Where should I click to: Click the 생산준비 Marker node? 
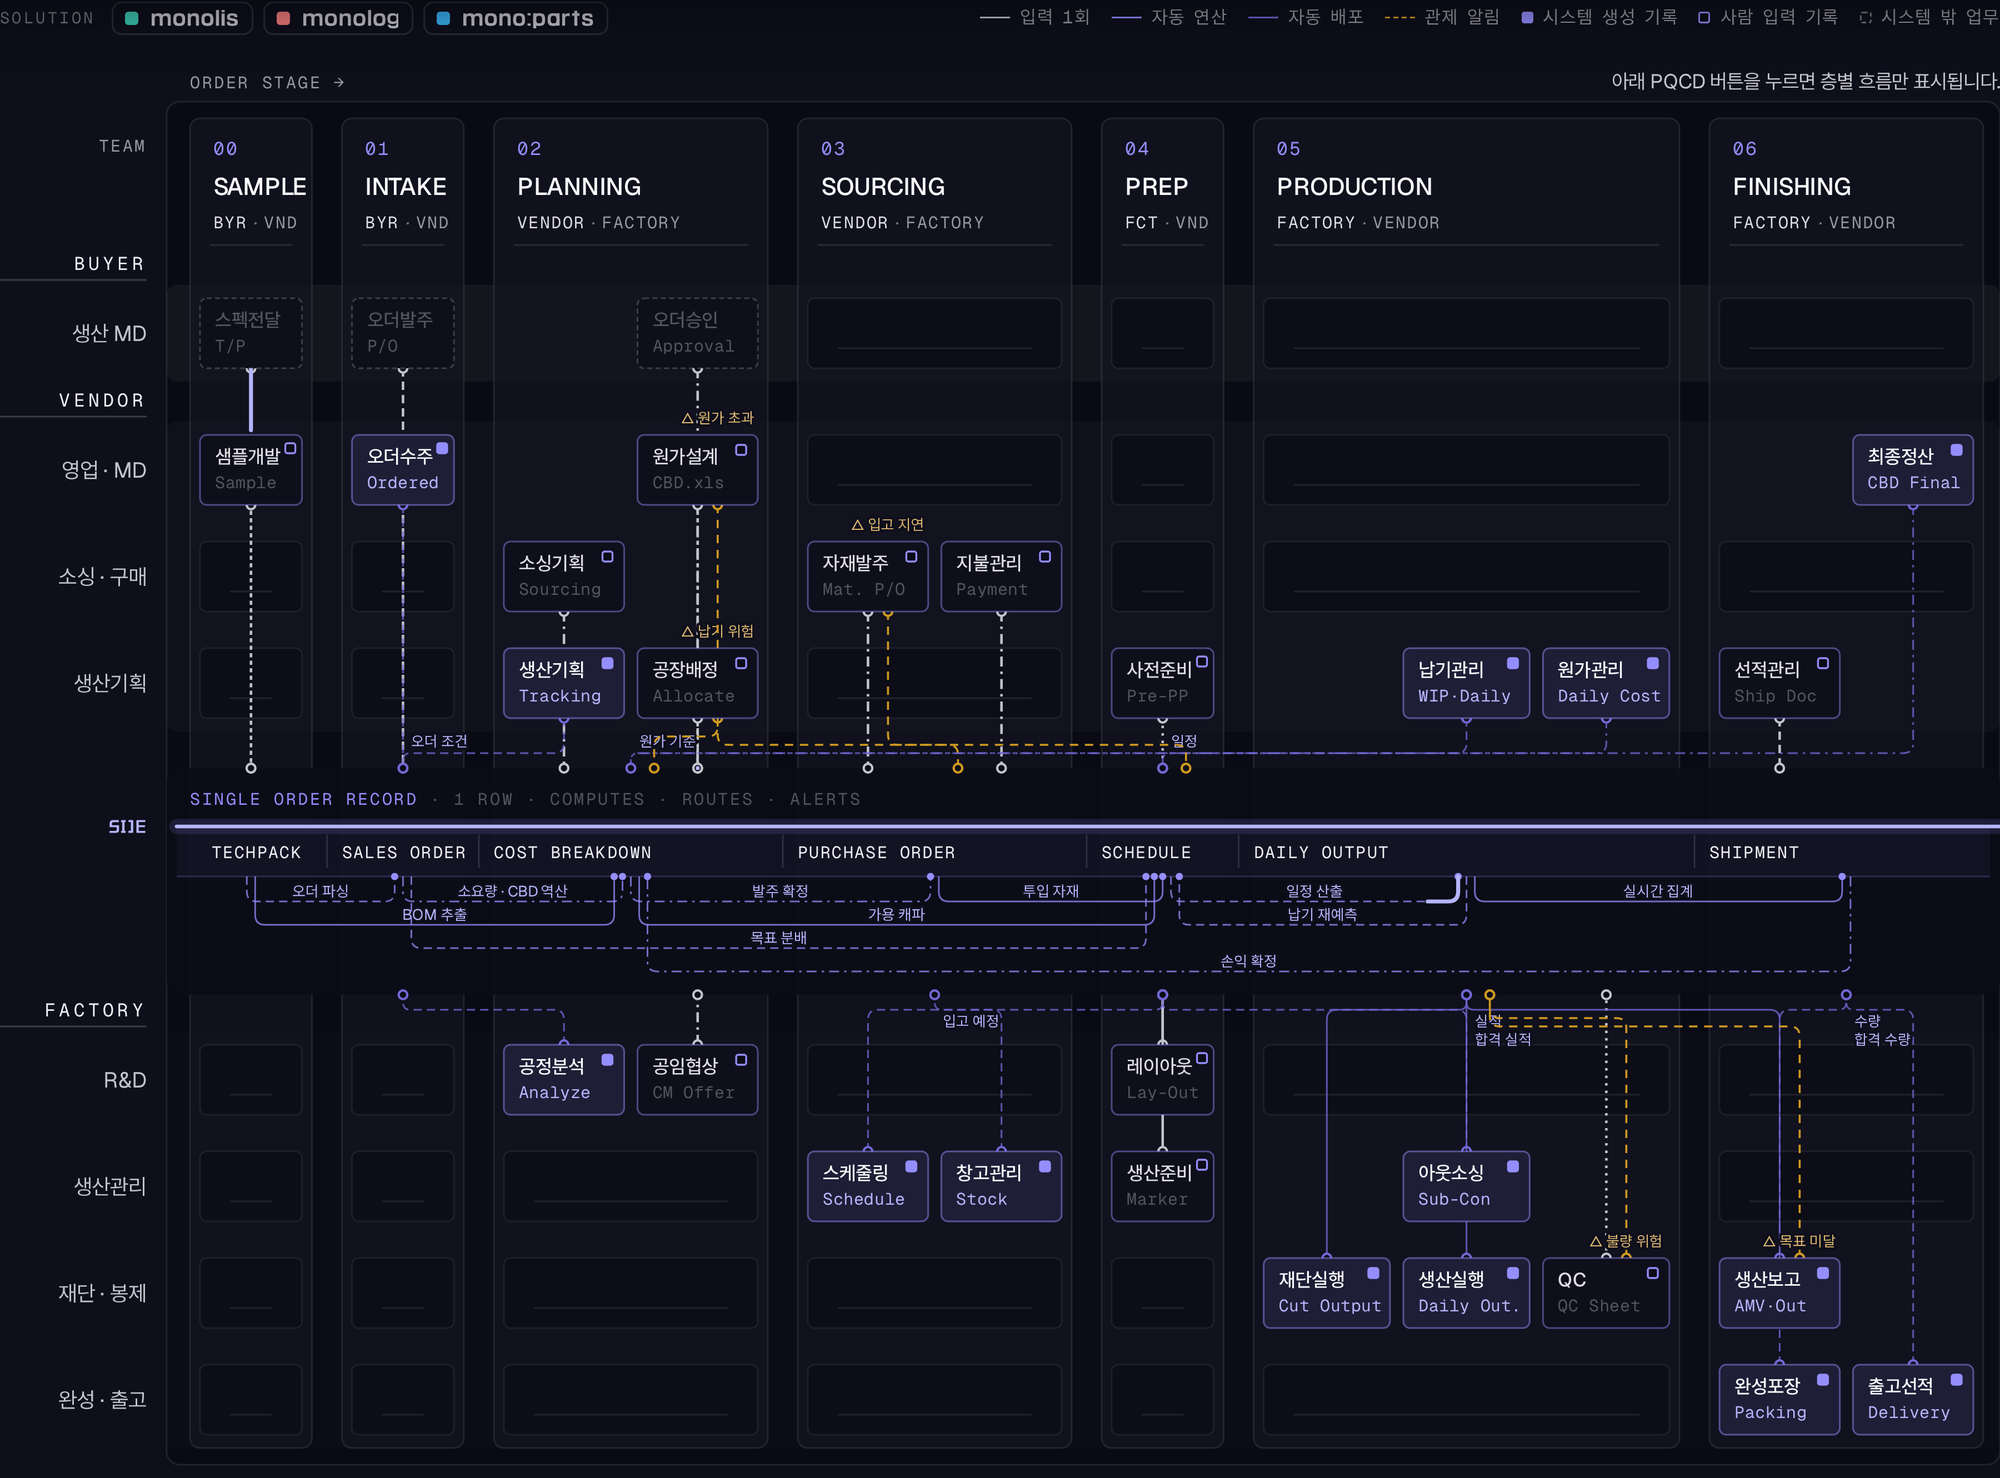(1163, 1186)
